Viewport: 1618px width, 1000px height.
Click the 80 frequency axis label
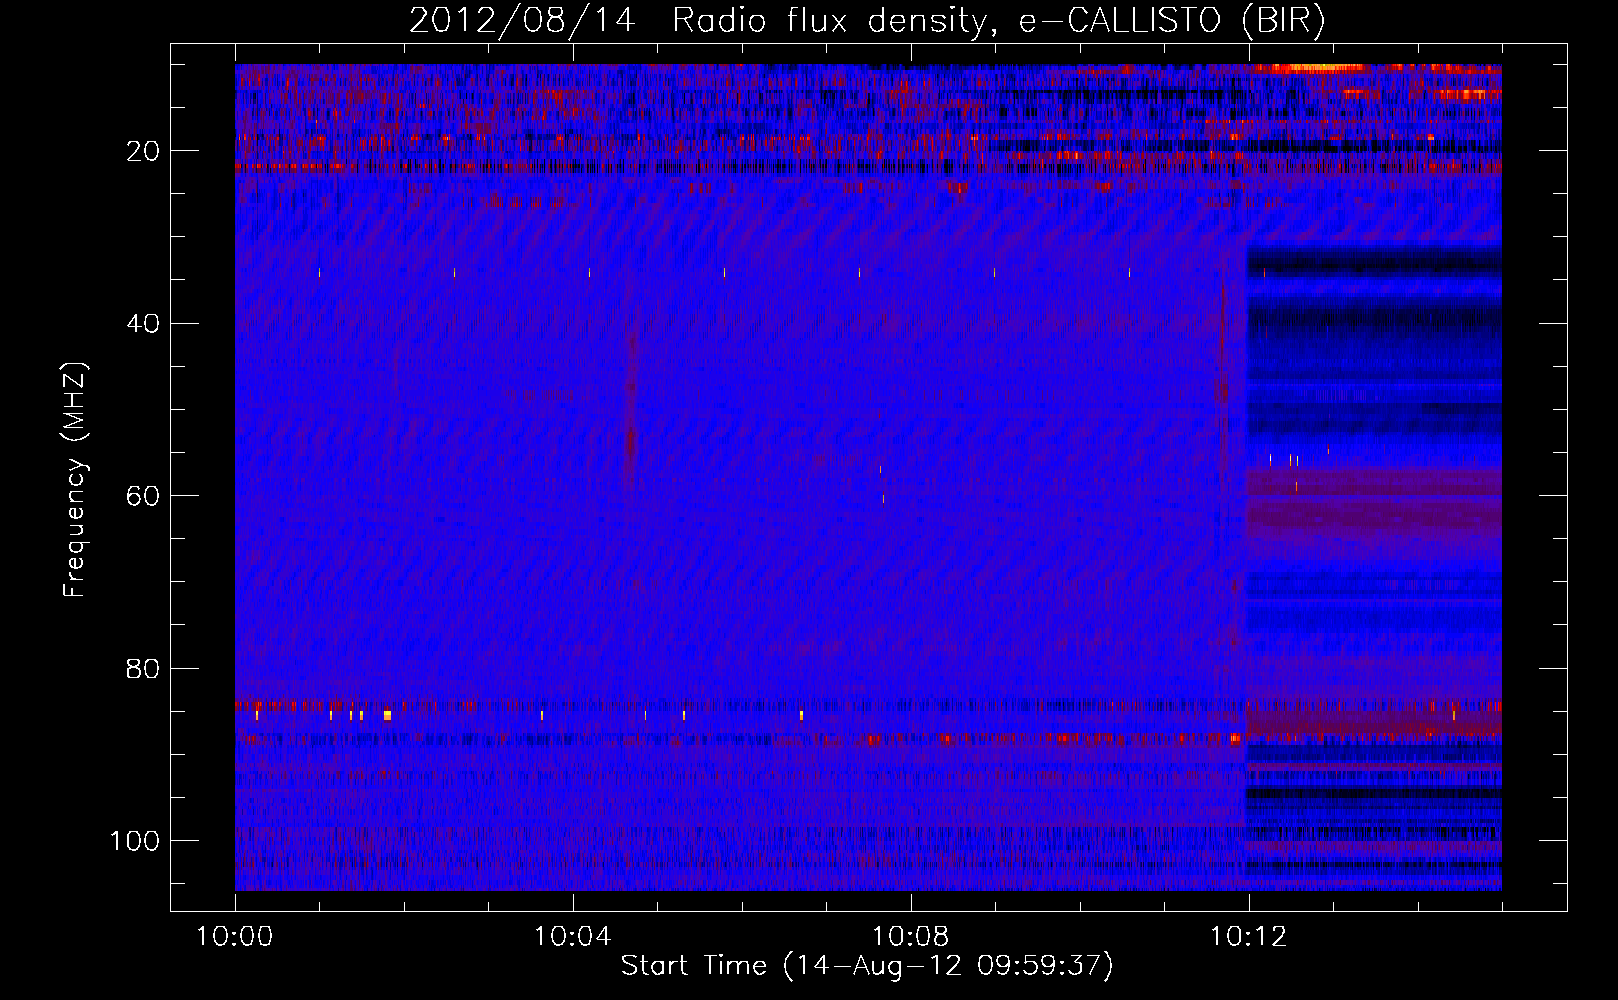143,668
